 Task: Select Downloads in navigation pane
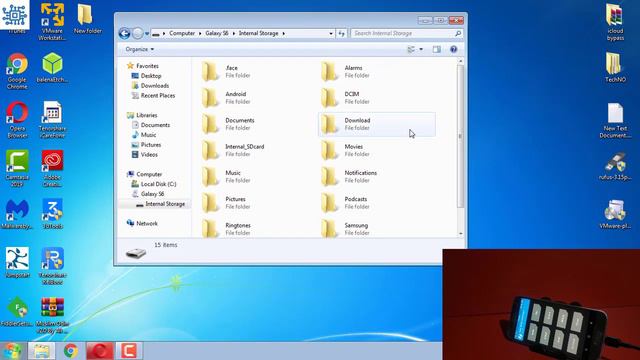click(x=155, y=86)
